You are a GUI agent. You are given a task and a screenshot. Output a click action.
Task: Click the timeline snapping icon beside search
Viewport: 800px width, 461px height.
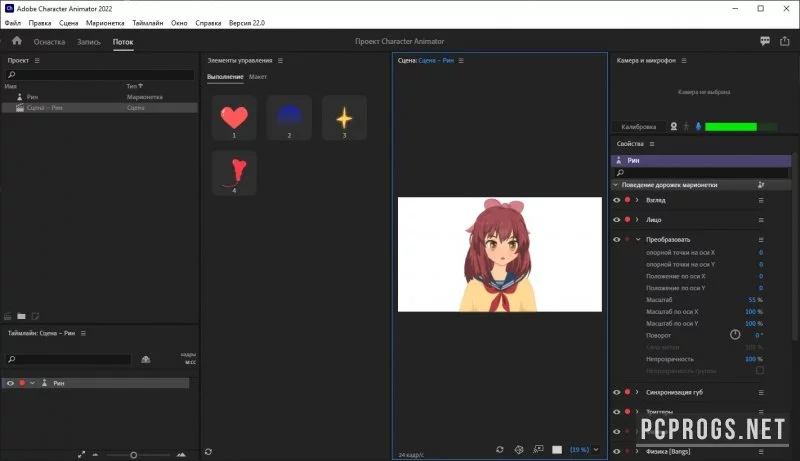click(145, 359)
